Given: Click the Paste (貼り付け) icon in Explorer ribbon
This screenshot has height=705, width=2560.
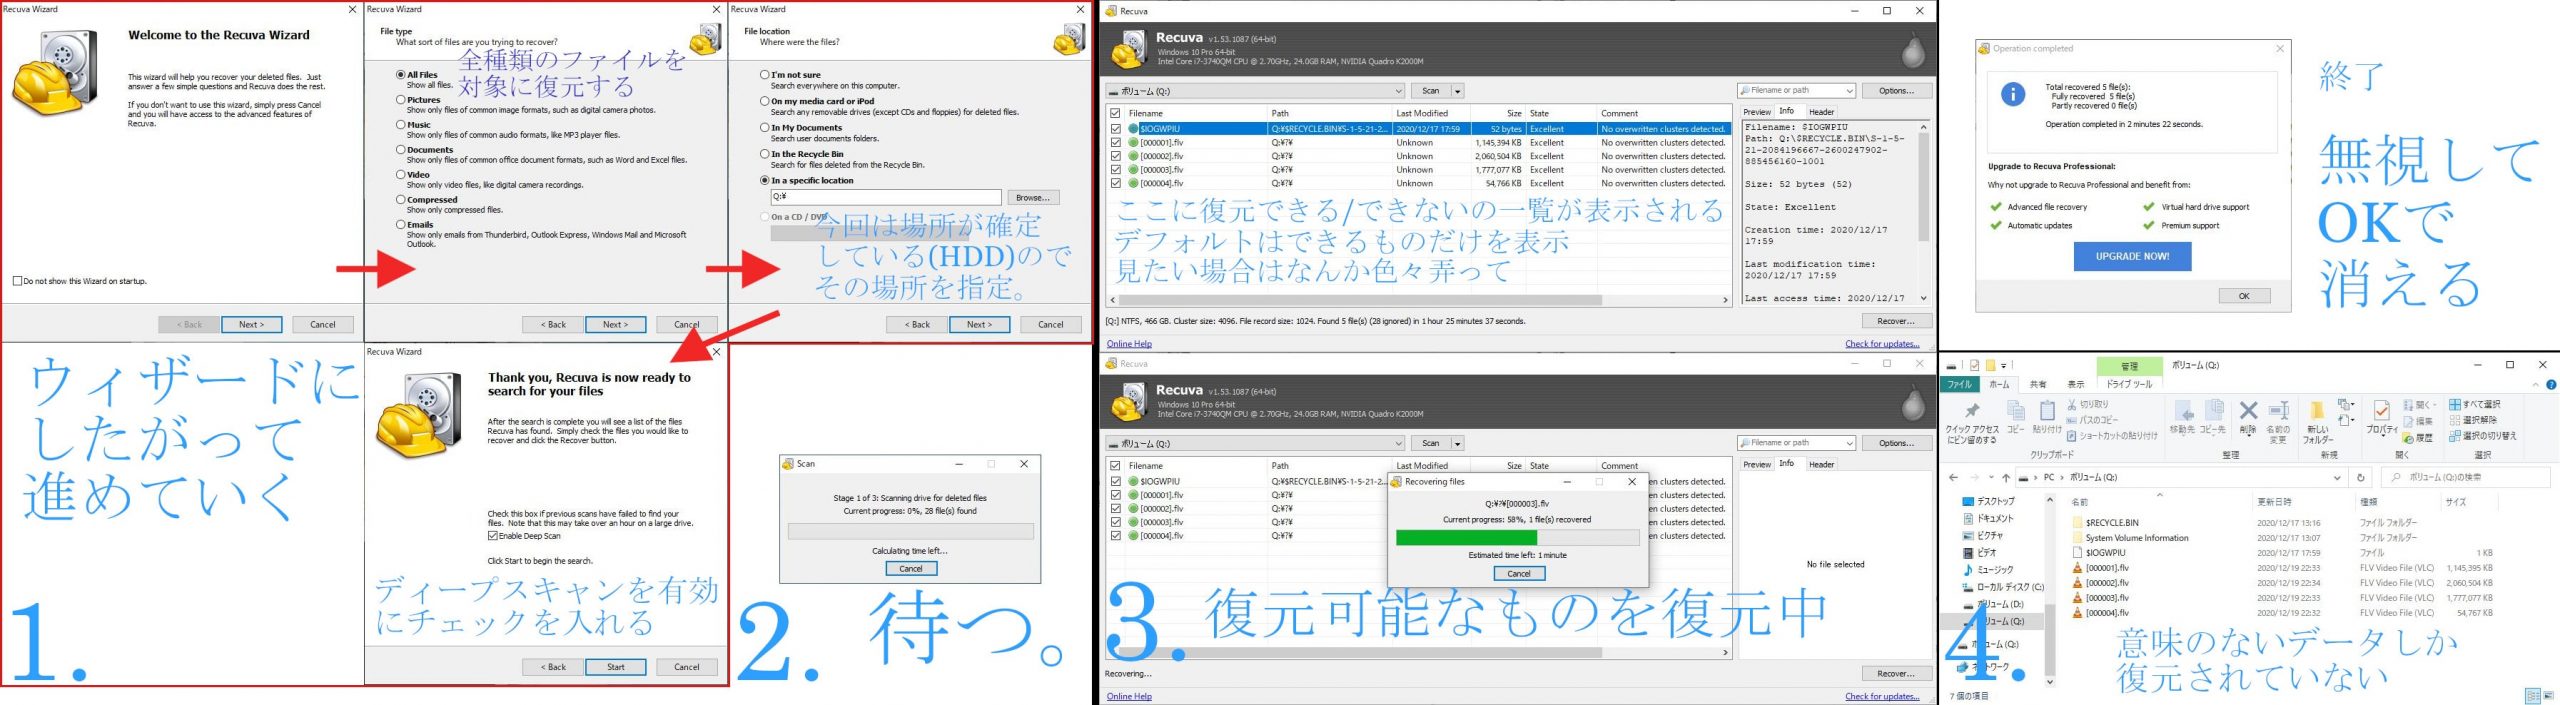Looking at the screenshot, I should [x=2046, y=411].
